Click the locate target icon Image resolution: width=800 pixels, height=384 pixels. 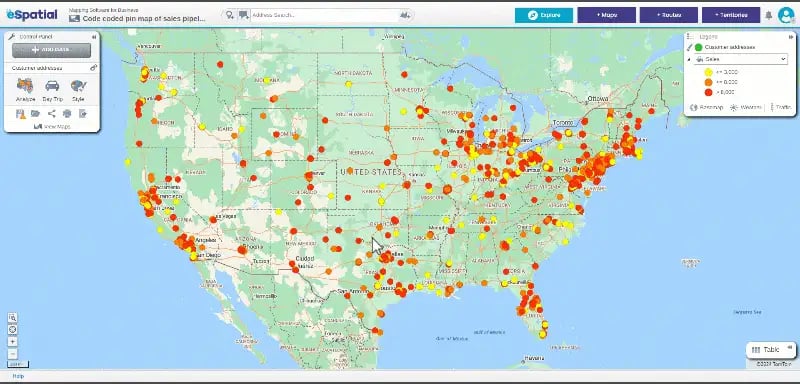coord(13,329)
